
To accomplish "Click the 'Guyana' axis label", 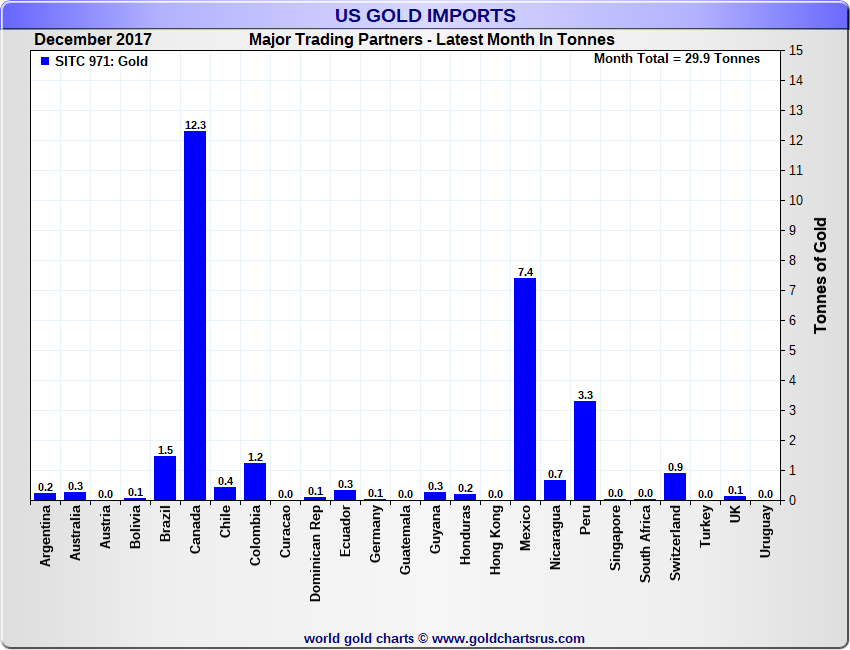I will (x=435, y=529).
